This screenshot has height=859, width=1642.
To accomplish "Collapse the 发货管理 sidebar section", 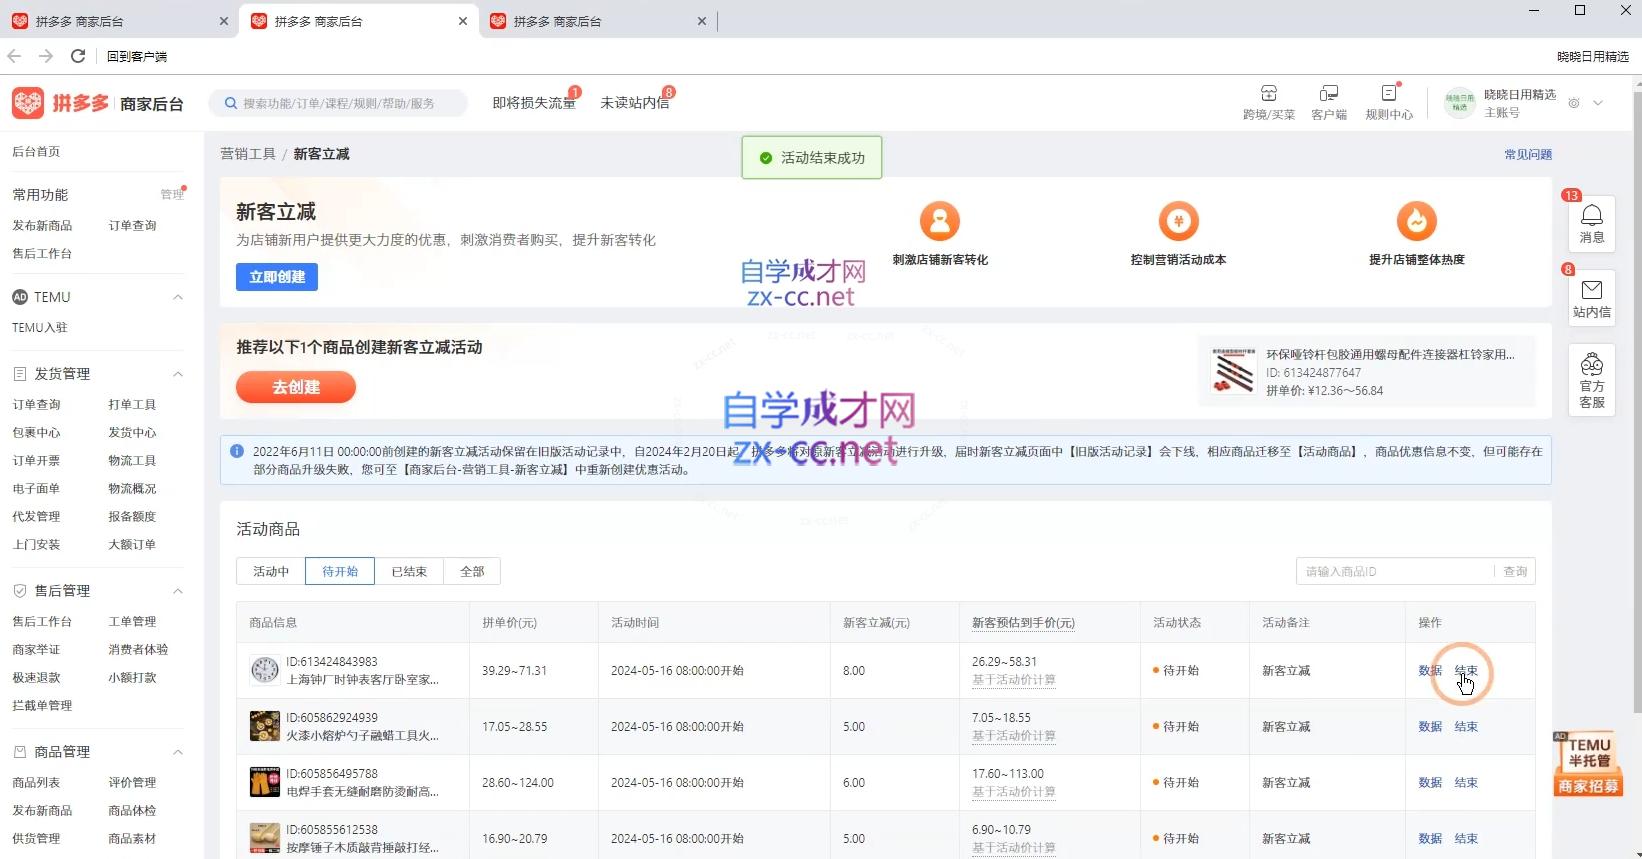I will pos(178,374).
